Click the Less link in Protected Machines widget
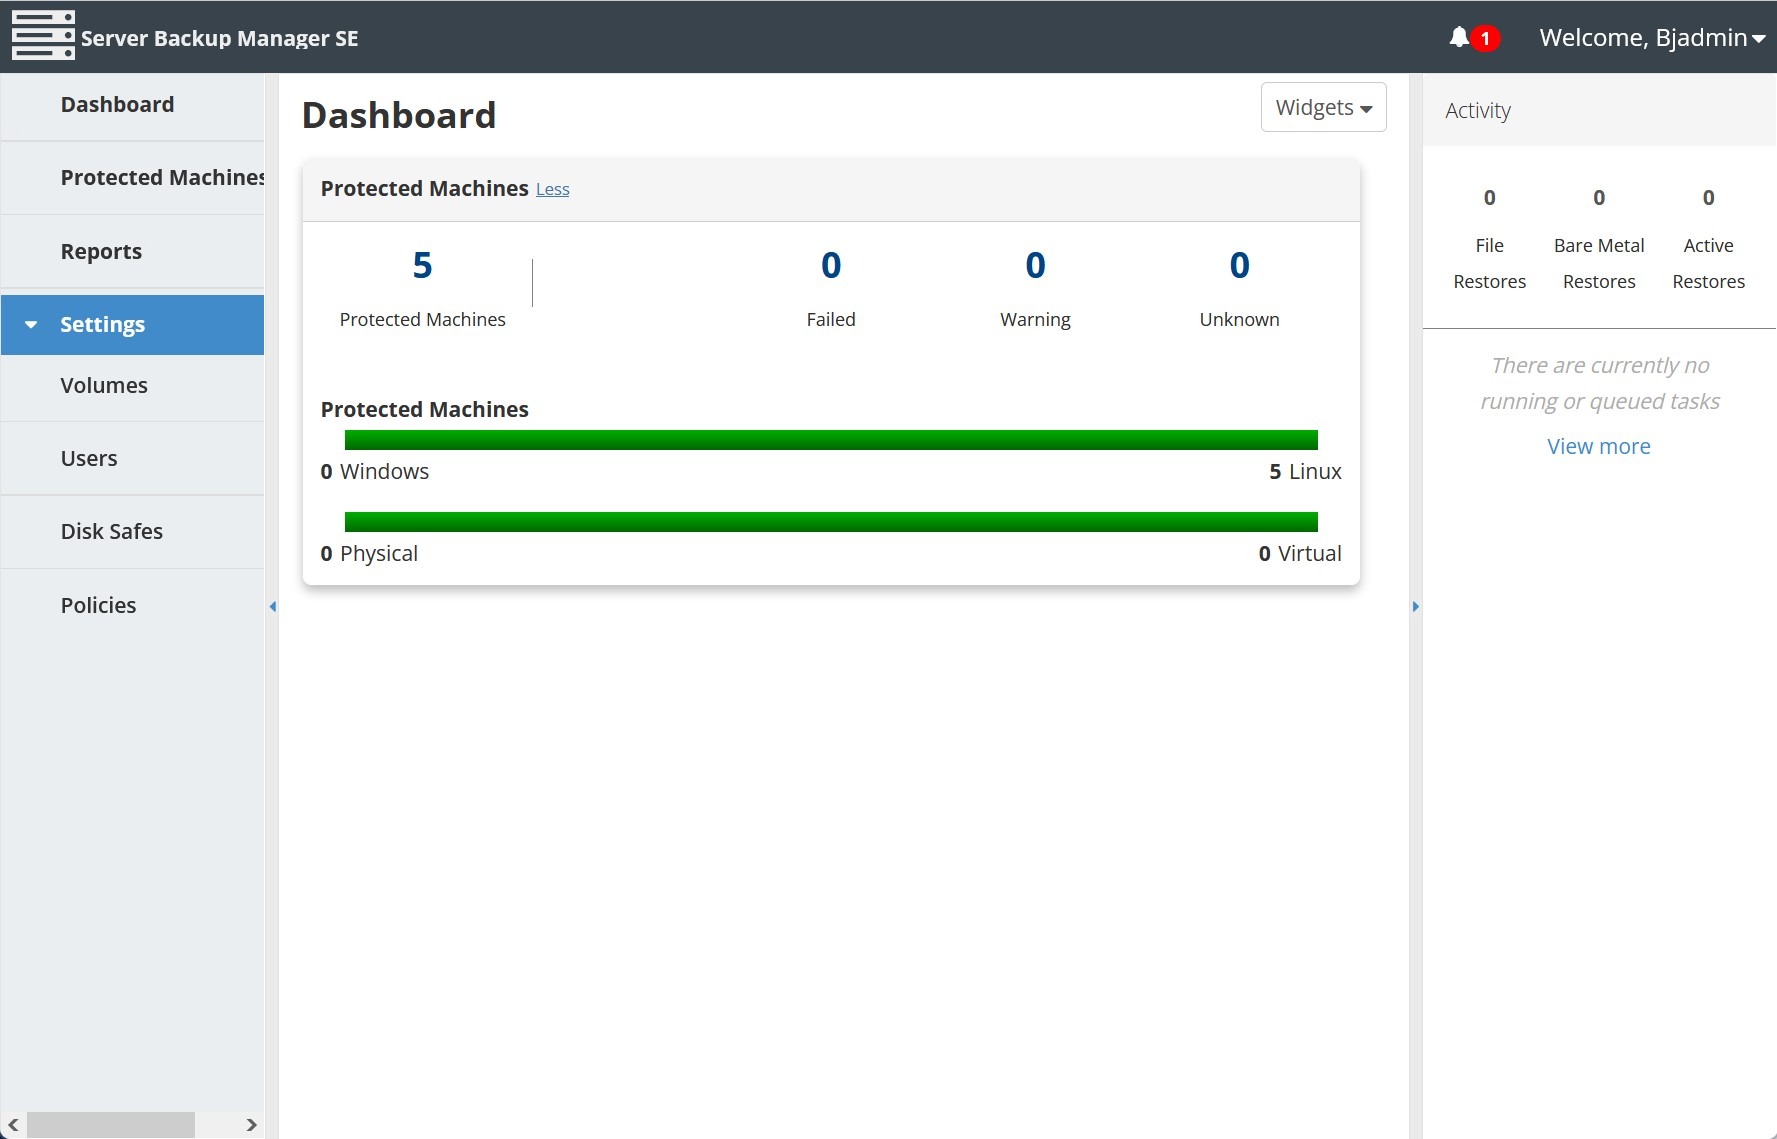 pos(552,189)
